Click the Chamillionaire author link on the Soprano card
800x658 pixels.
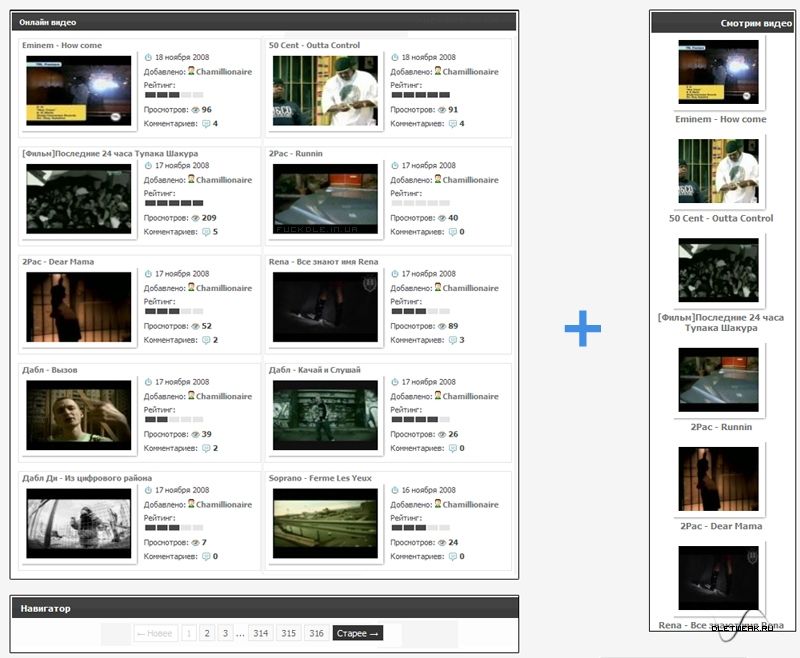tap(470, 504)
